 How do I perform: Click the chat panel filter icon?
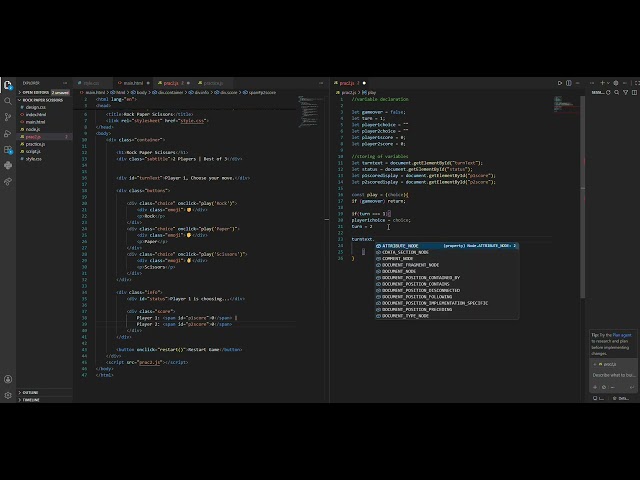coord(625,93)
